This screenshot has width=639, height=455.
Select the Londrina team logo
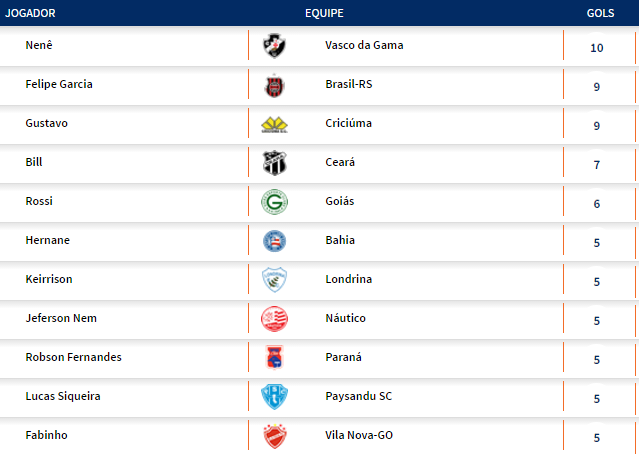point(273,280)
